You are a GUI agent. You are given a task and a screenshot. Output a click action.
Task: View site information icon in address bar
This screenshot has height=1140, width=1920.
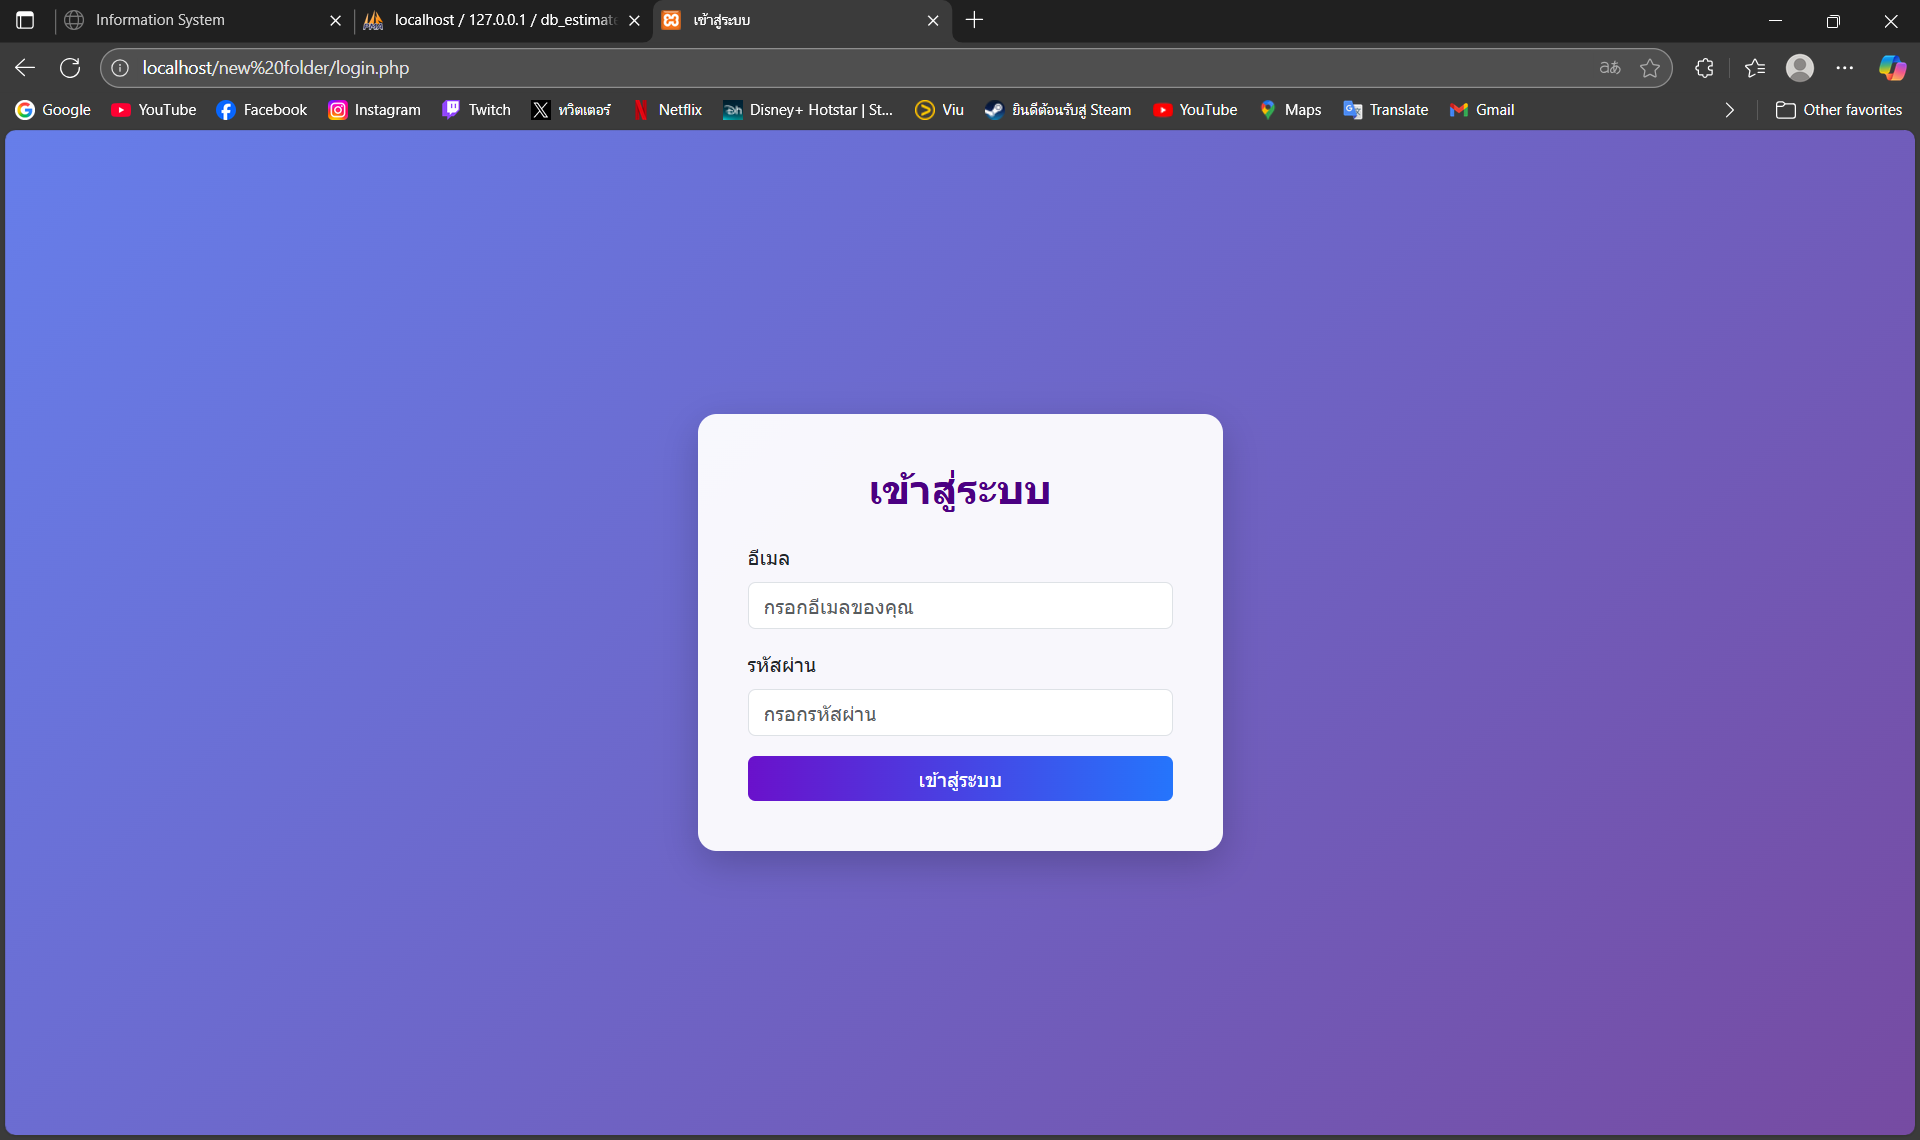120,68
